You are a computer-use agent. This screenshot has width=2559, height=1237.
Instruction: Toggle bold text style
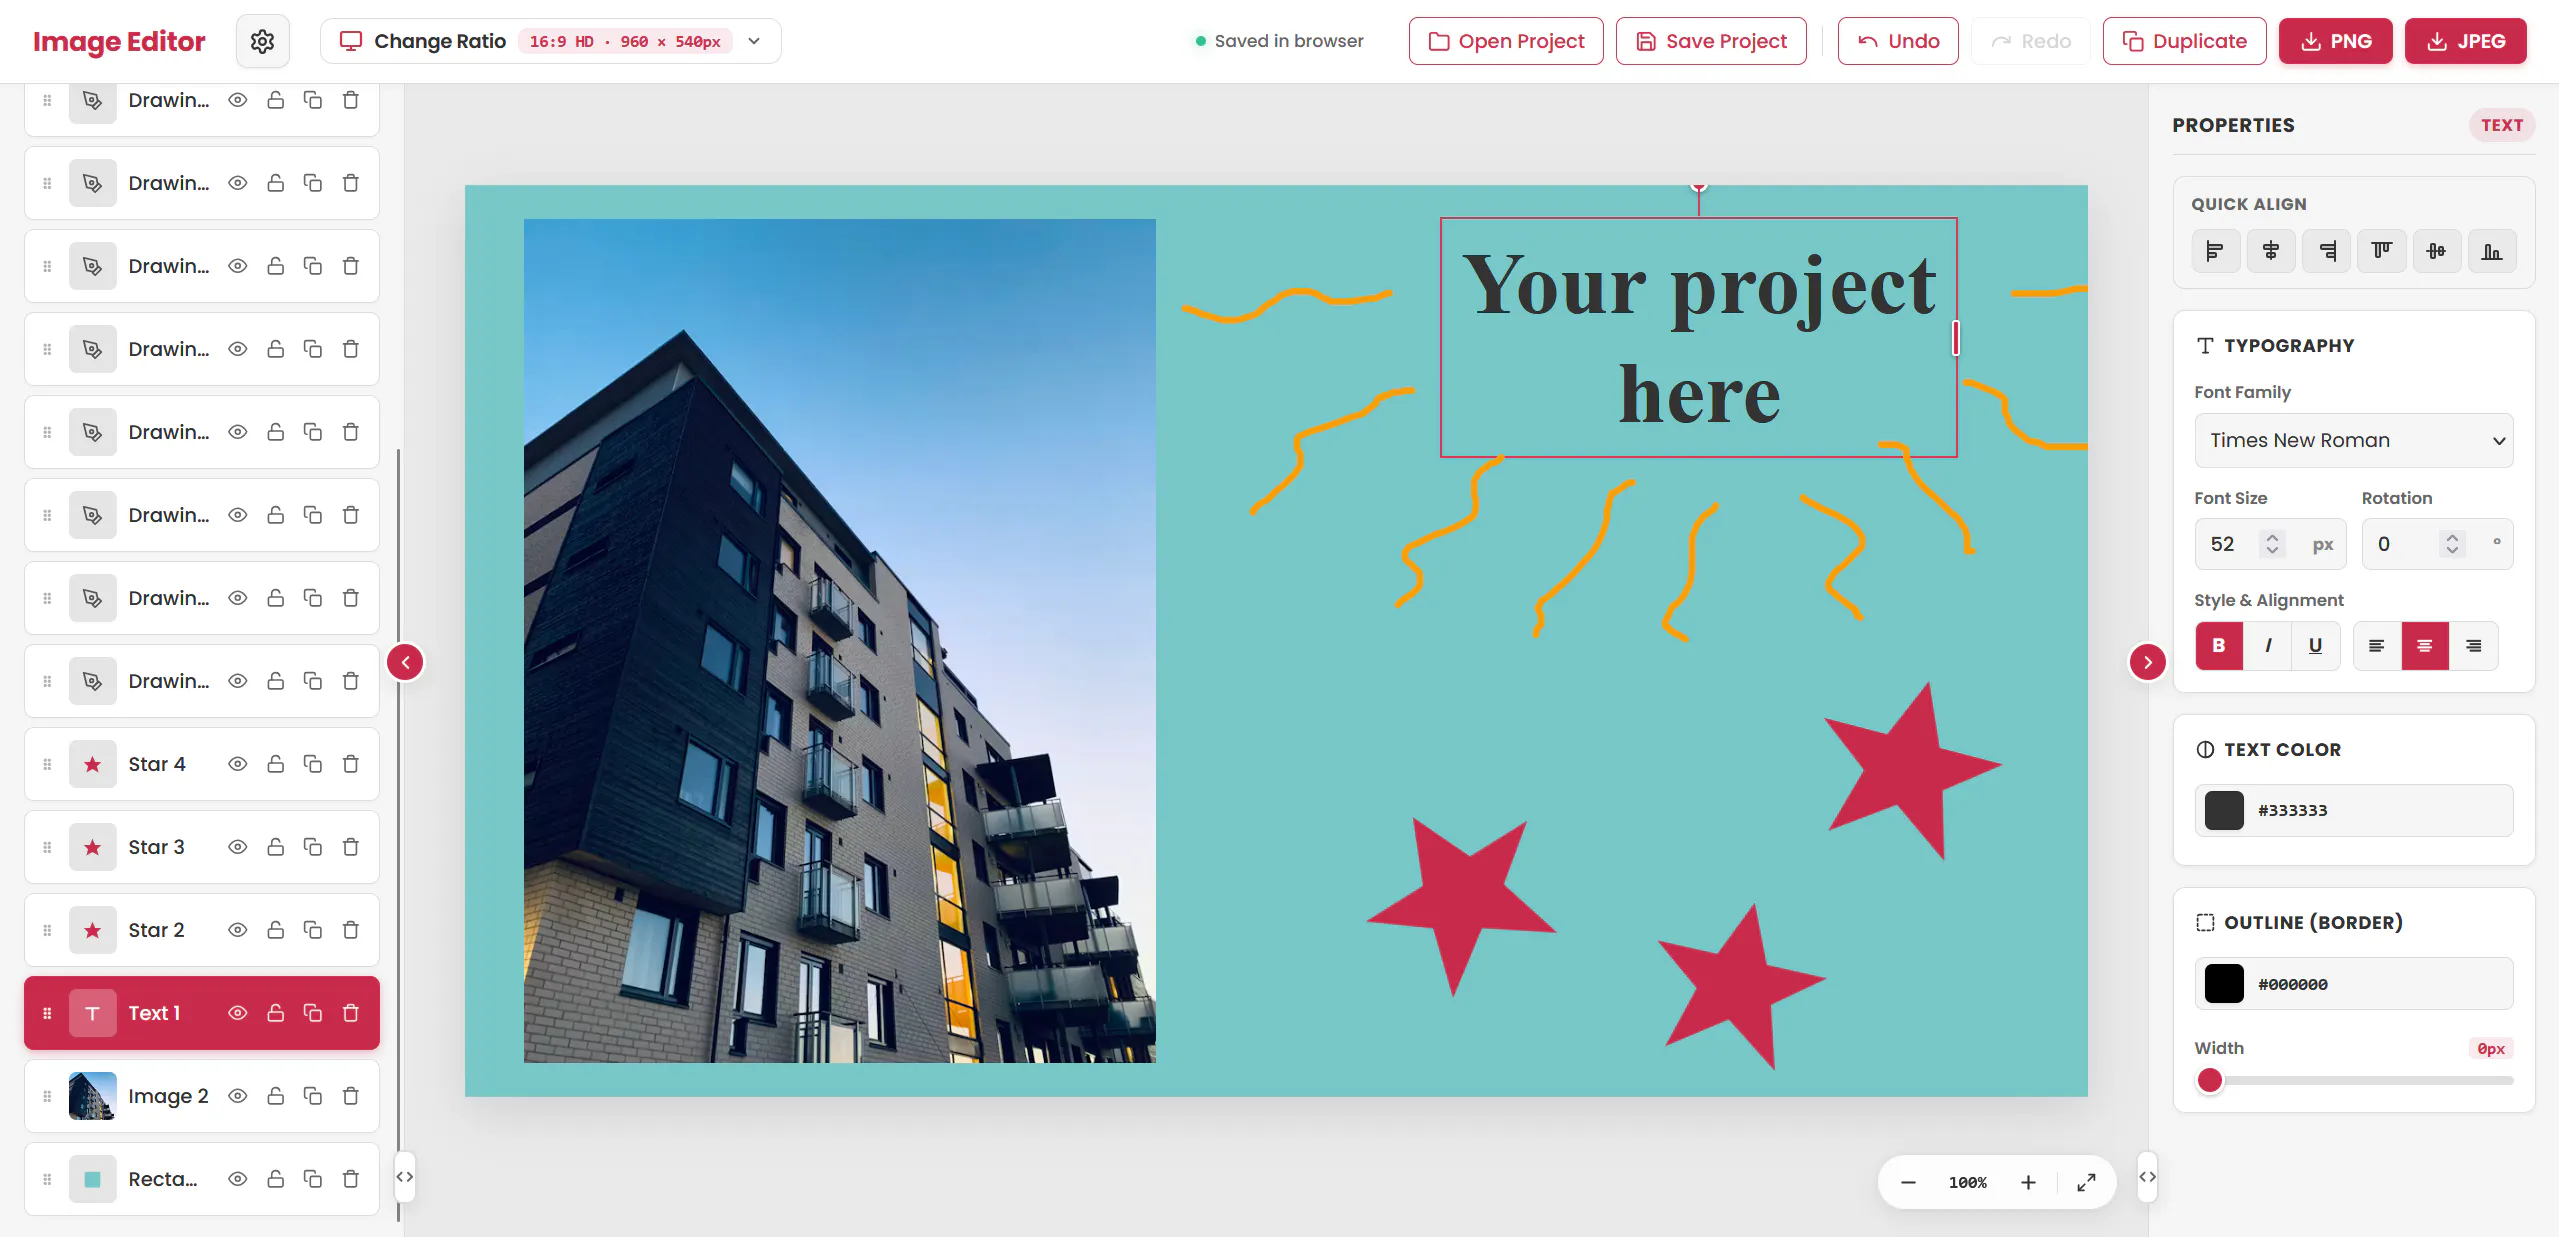pyautogui.click(x=2219, y=646)
